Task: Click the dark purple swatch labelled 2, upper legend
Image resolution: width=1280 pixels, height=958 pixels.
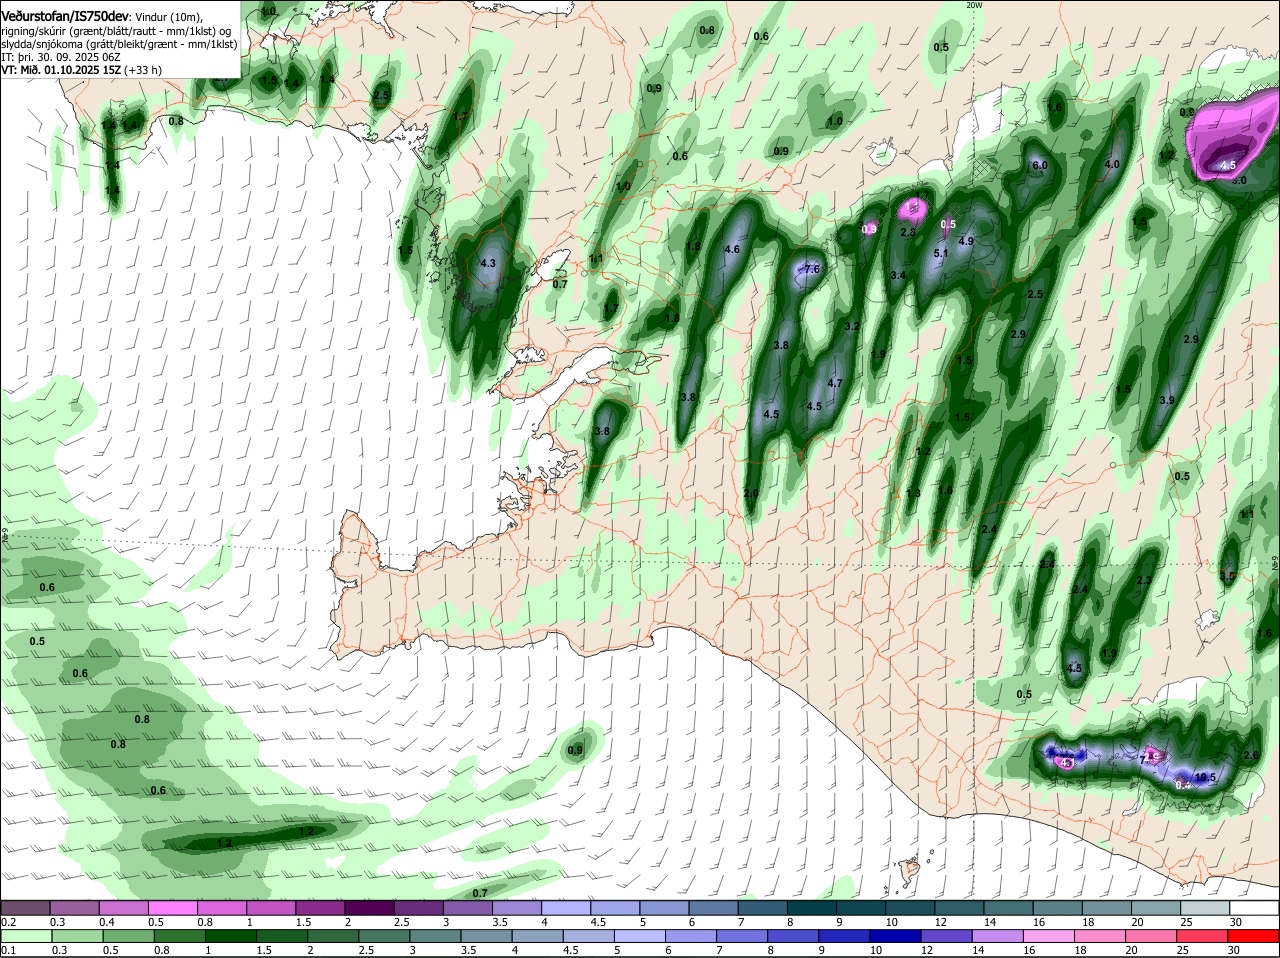Action: pyautogui.click(x=372, y=907)
